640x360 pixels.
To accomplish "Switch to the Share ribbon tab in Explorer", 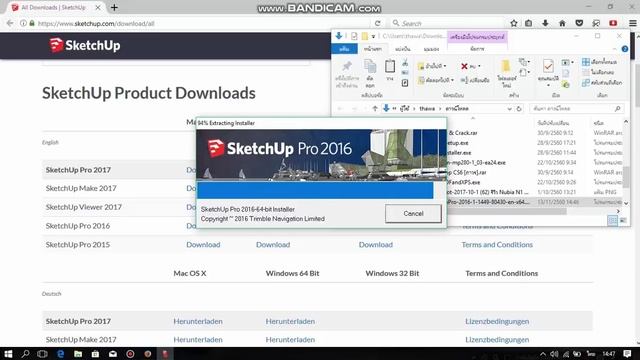I will 402,49.
